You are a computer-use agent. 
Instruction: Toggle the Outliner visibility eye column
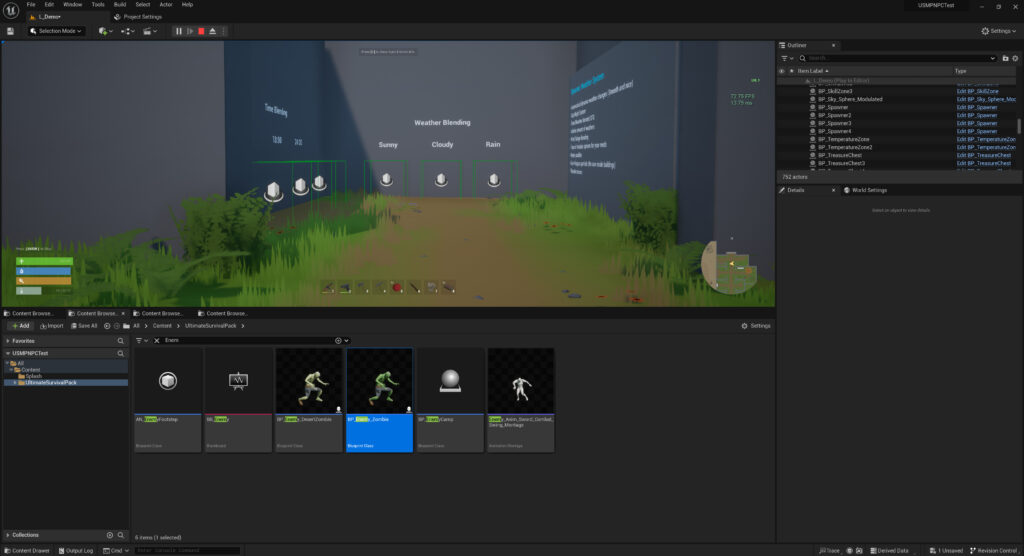pyautogui.click(x=782, y=71)
